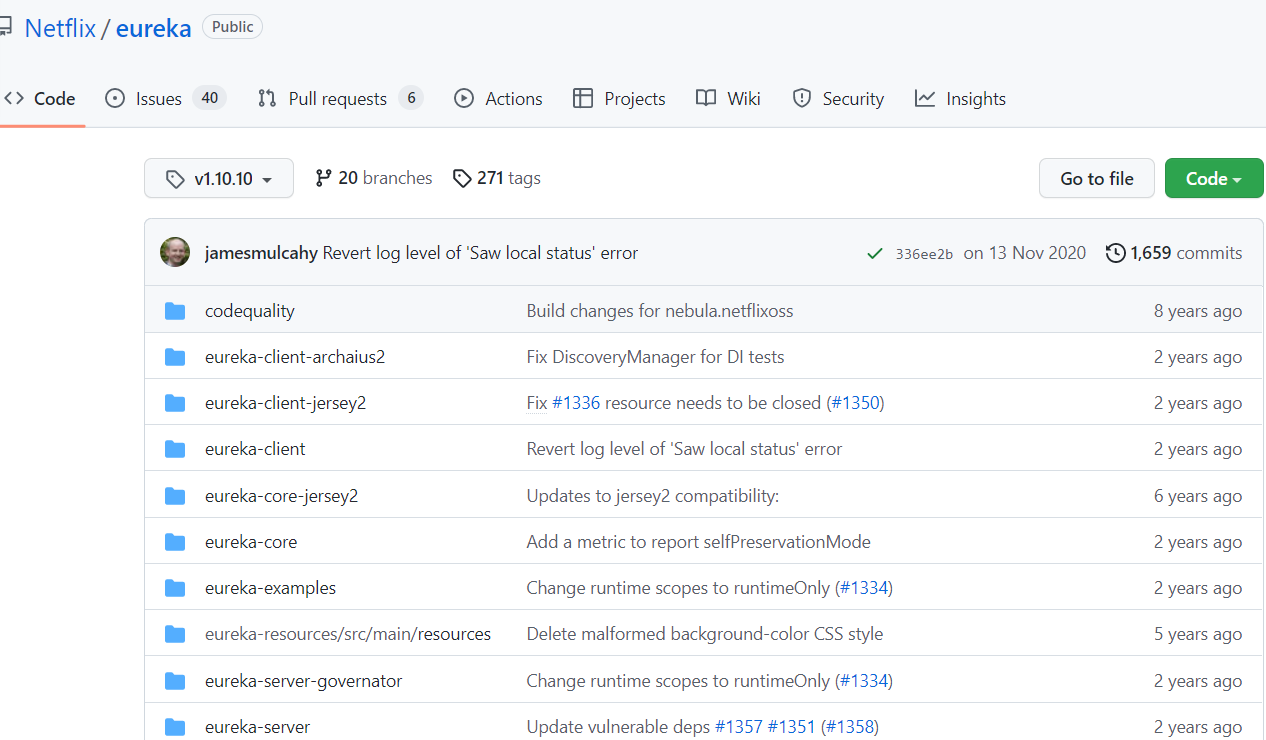Click the Netflix organization link
The width and height of the screenshot is (1266, 740).
60,28
